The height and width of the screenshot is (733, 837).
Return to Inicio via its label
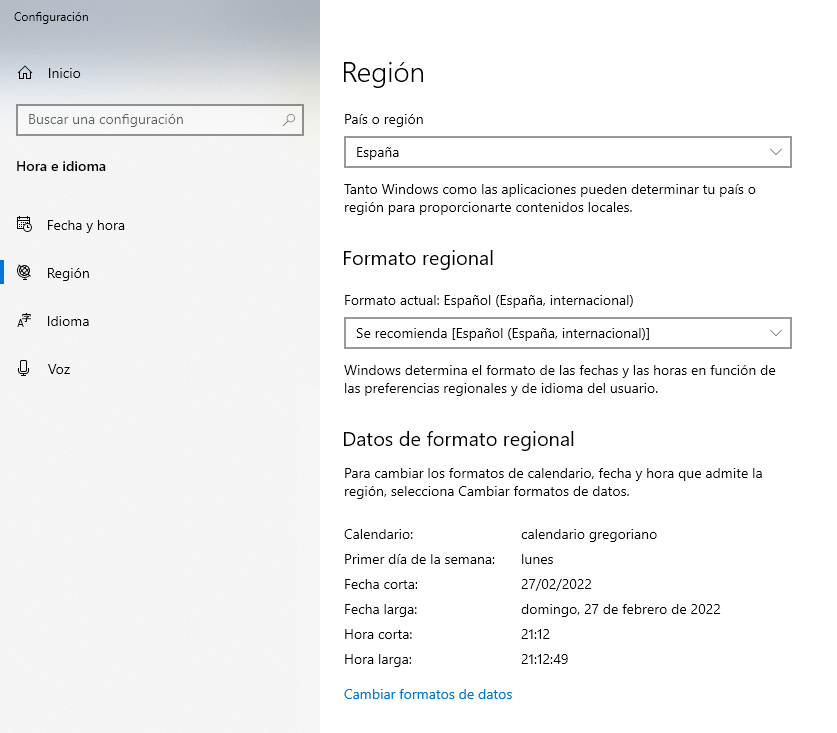[64, 73]
